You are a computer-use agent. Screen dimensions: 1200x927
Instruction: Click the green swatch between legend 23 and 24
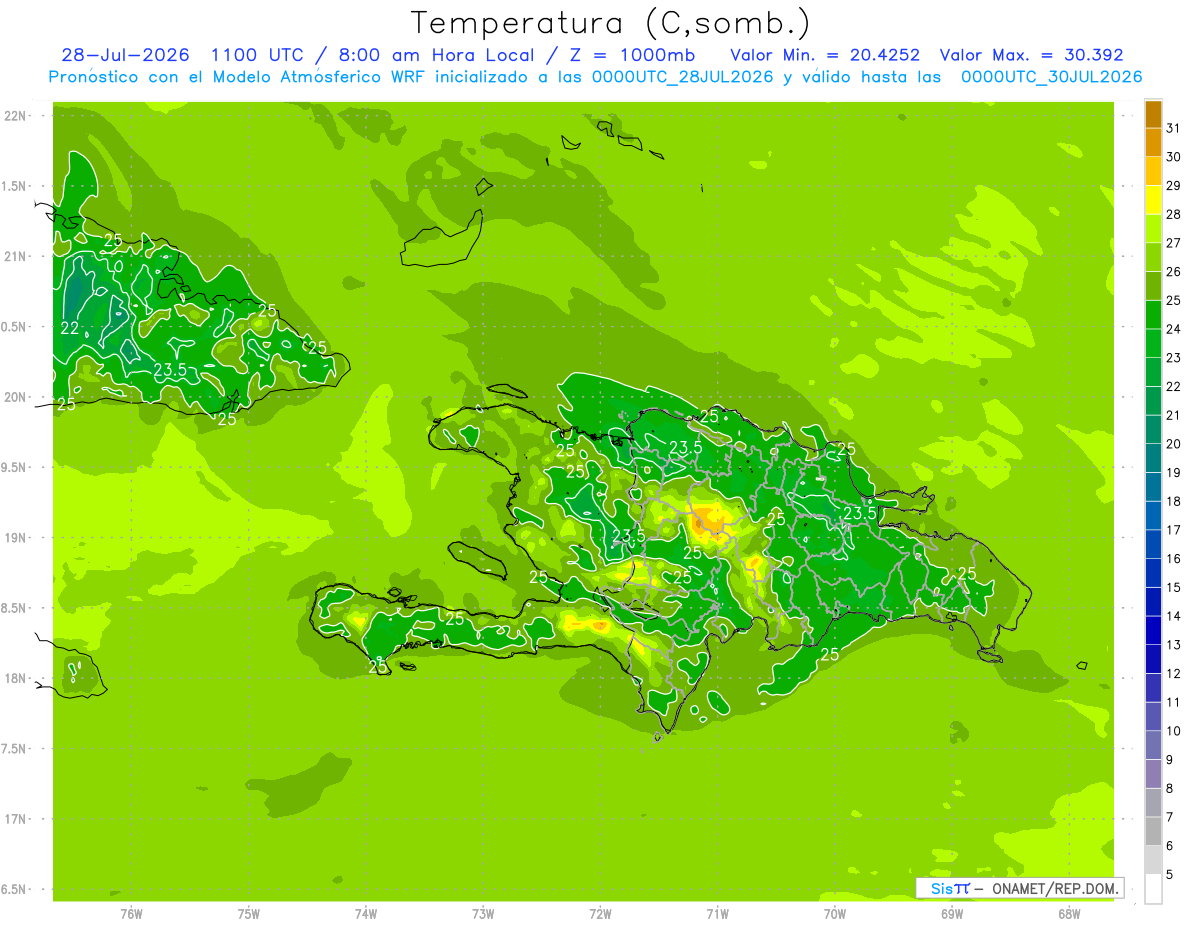[x=1153, y=343]
